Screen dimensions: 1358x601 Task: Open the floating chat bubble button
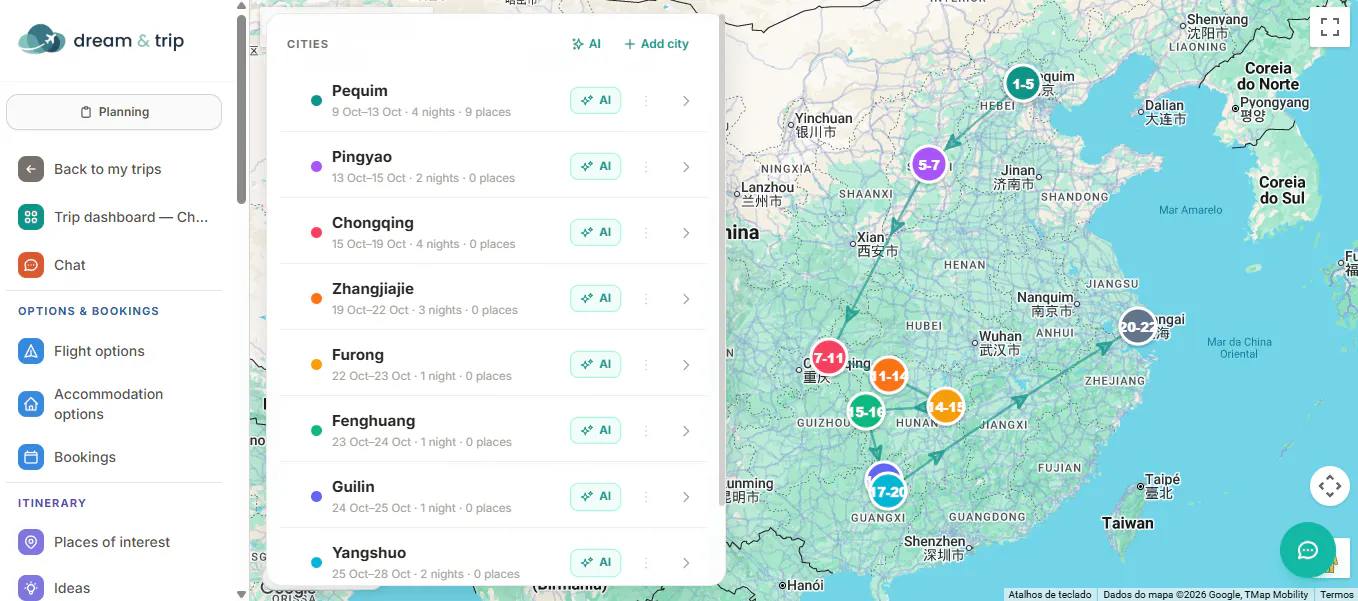click(x=1308, y=550)
